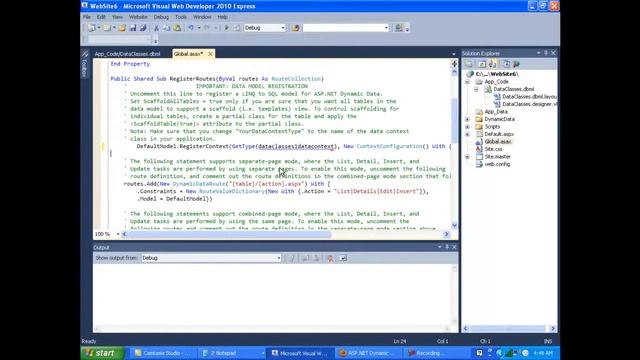
Task: Open the Window menu
Action: click(x=202, y=17)
